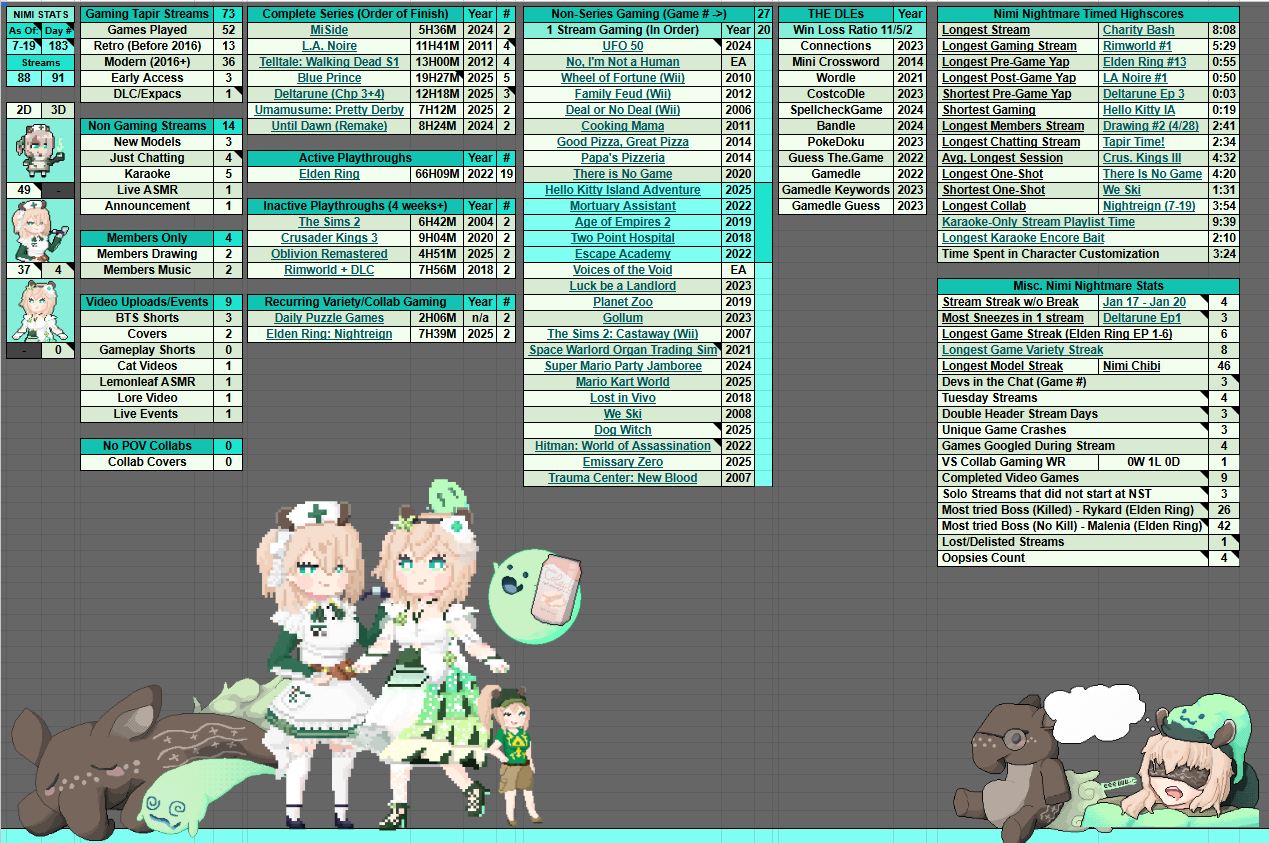Open the Drawing #2 (4/28) link

coord(1150,126)
